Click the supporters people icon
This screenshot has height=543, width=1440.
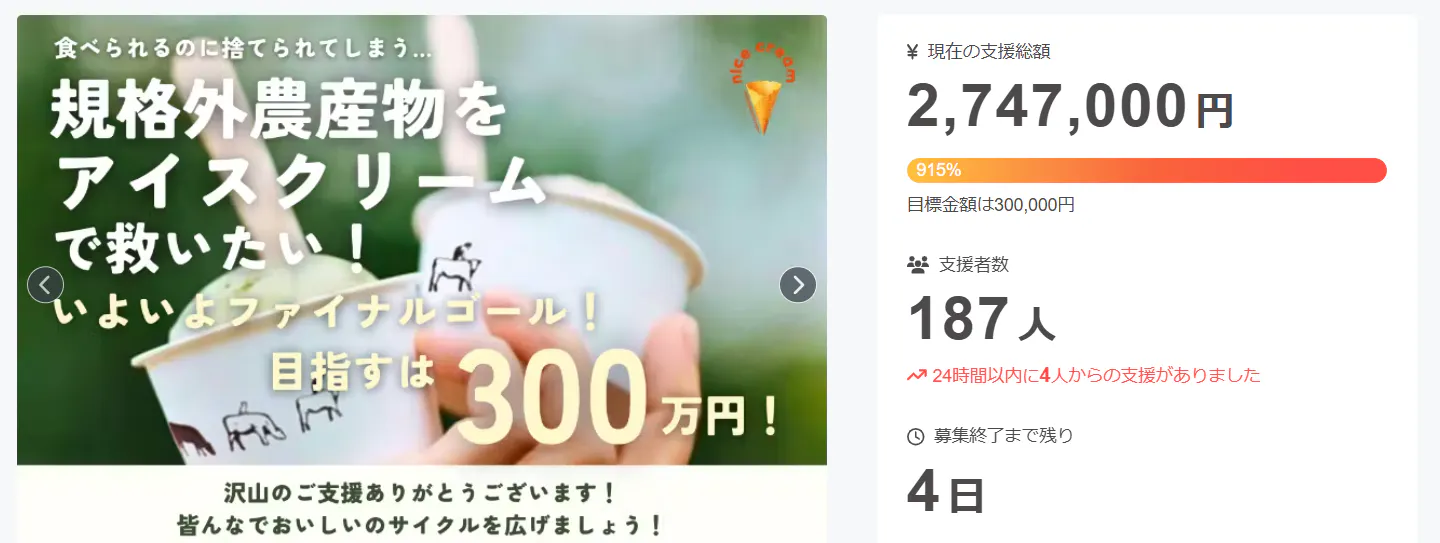917,265
